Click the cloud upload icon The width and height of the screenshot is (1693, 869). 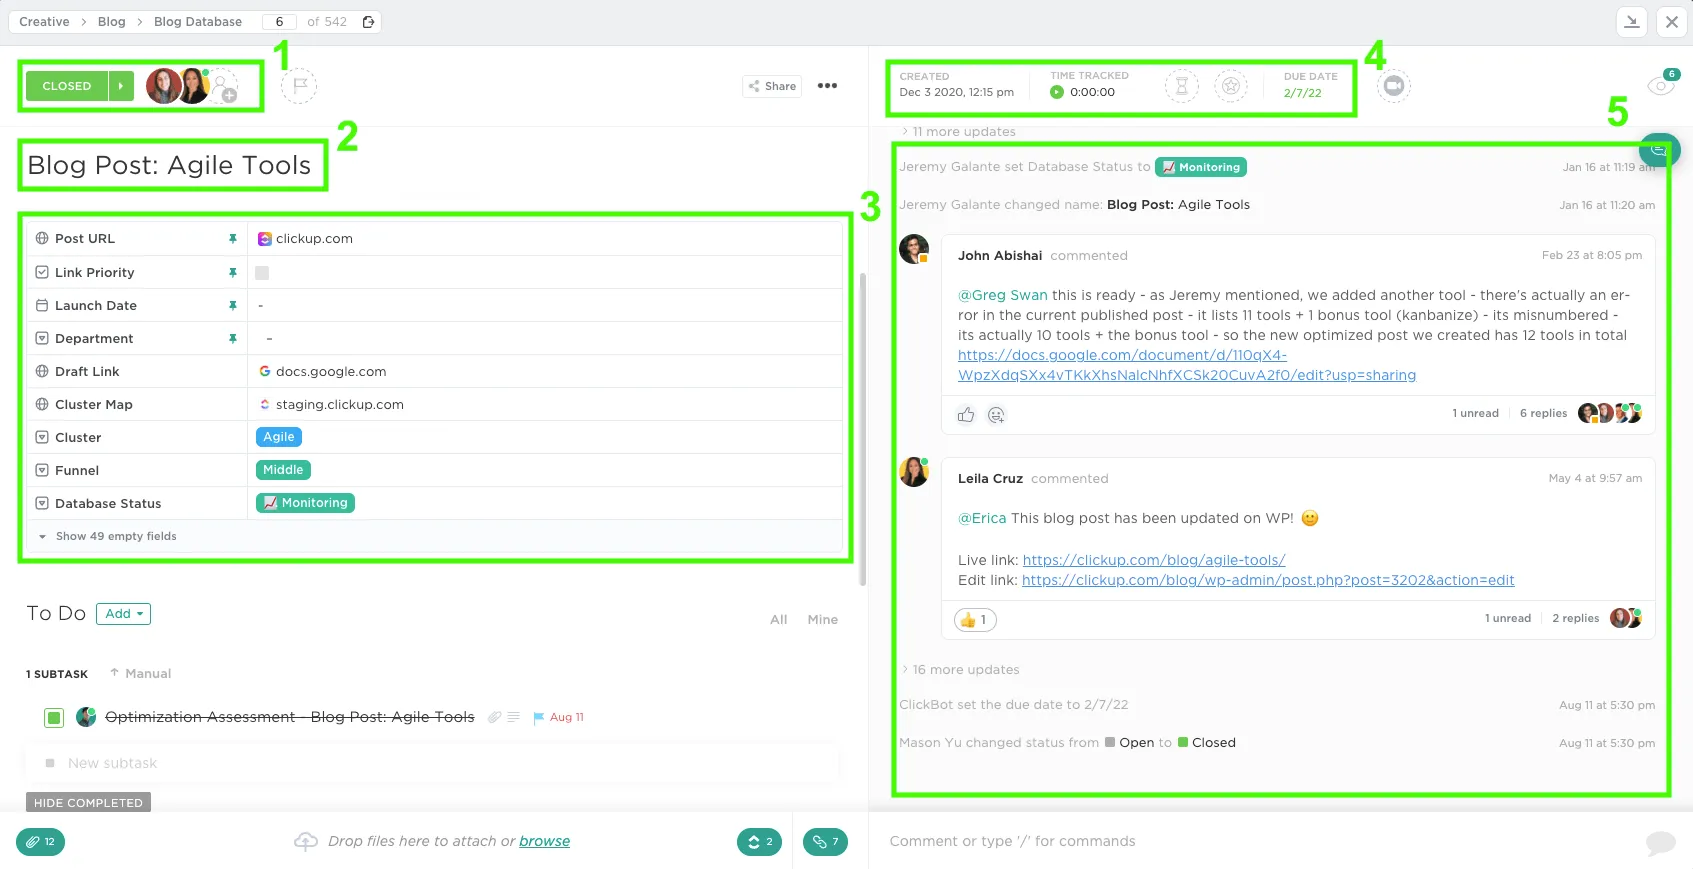tap(306, 842)
